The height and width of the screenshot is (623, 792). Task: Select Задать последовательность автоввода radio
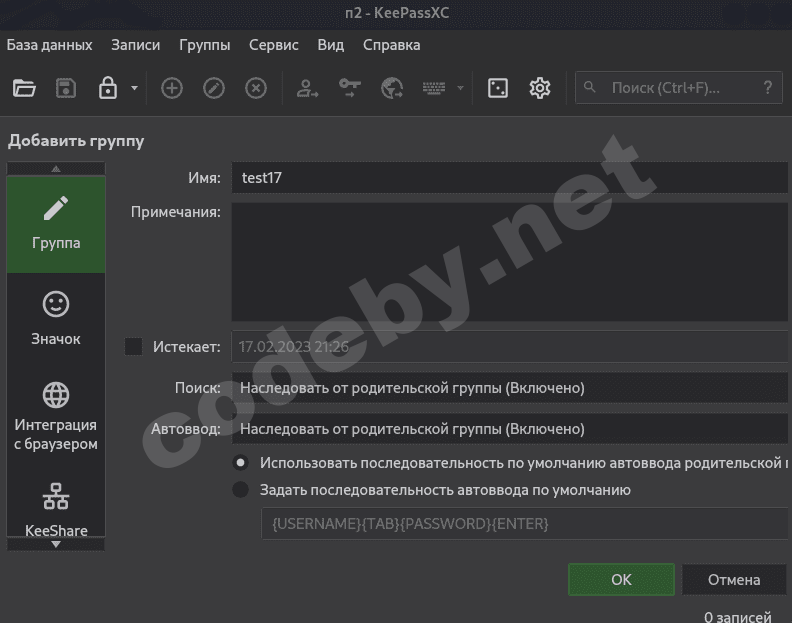pos(240,490)
